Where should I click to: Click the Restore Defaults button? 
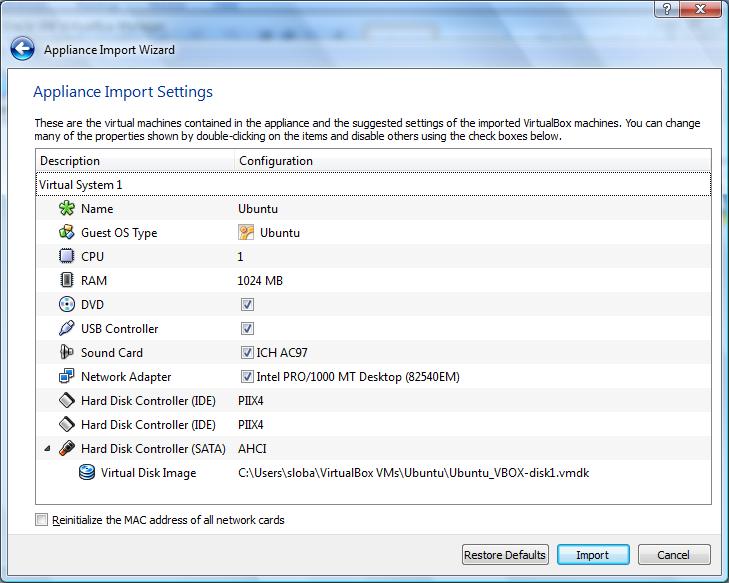(x=505, y=555)
